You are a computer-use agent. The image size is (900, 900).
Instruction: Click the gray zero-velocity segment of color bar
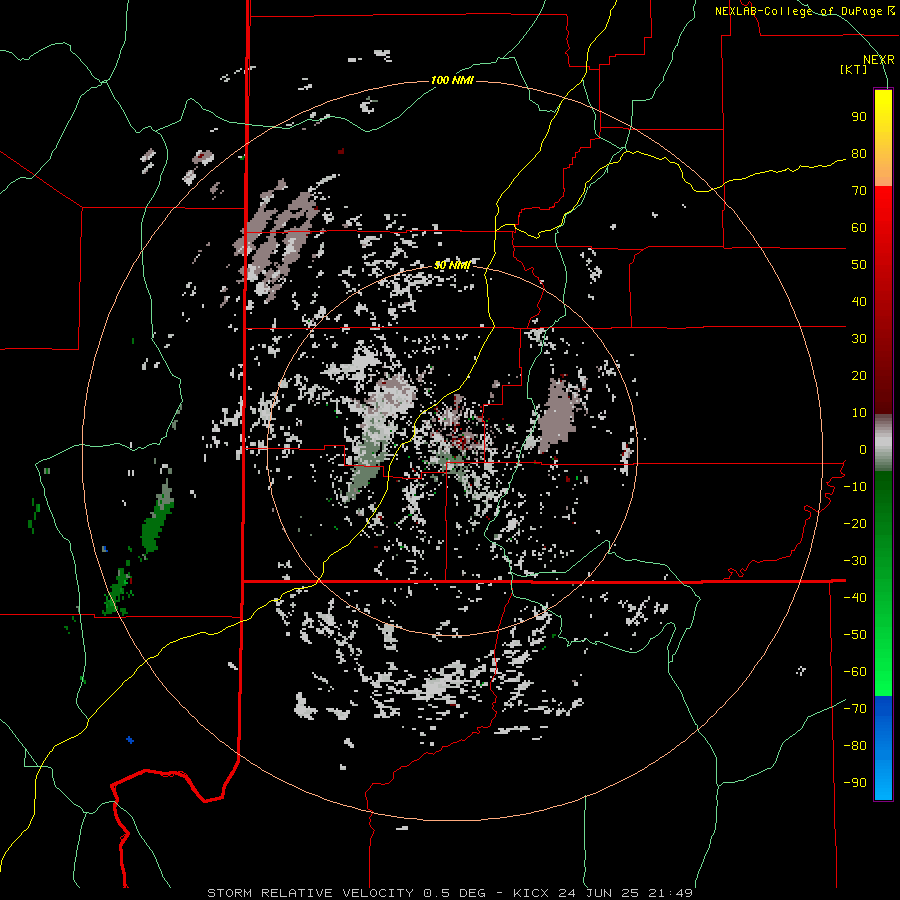883,443
